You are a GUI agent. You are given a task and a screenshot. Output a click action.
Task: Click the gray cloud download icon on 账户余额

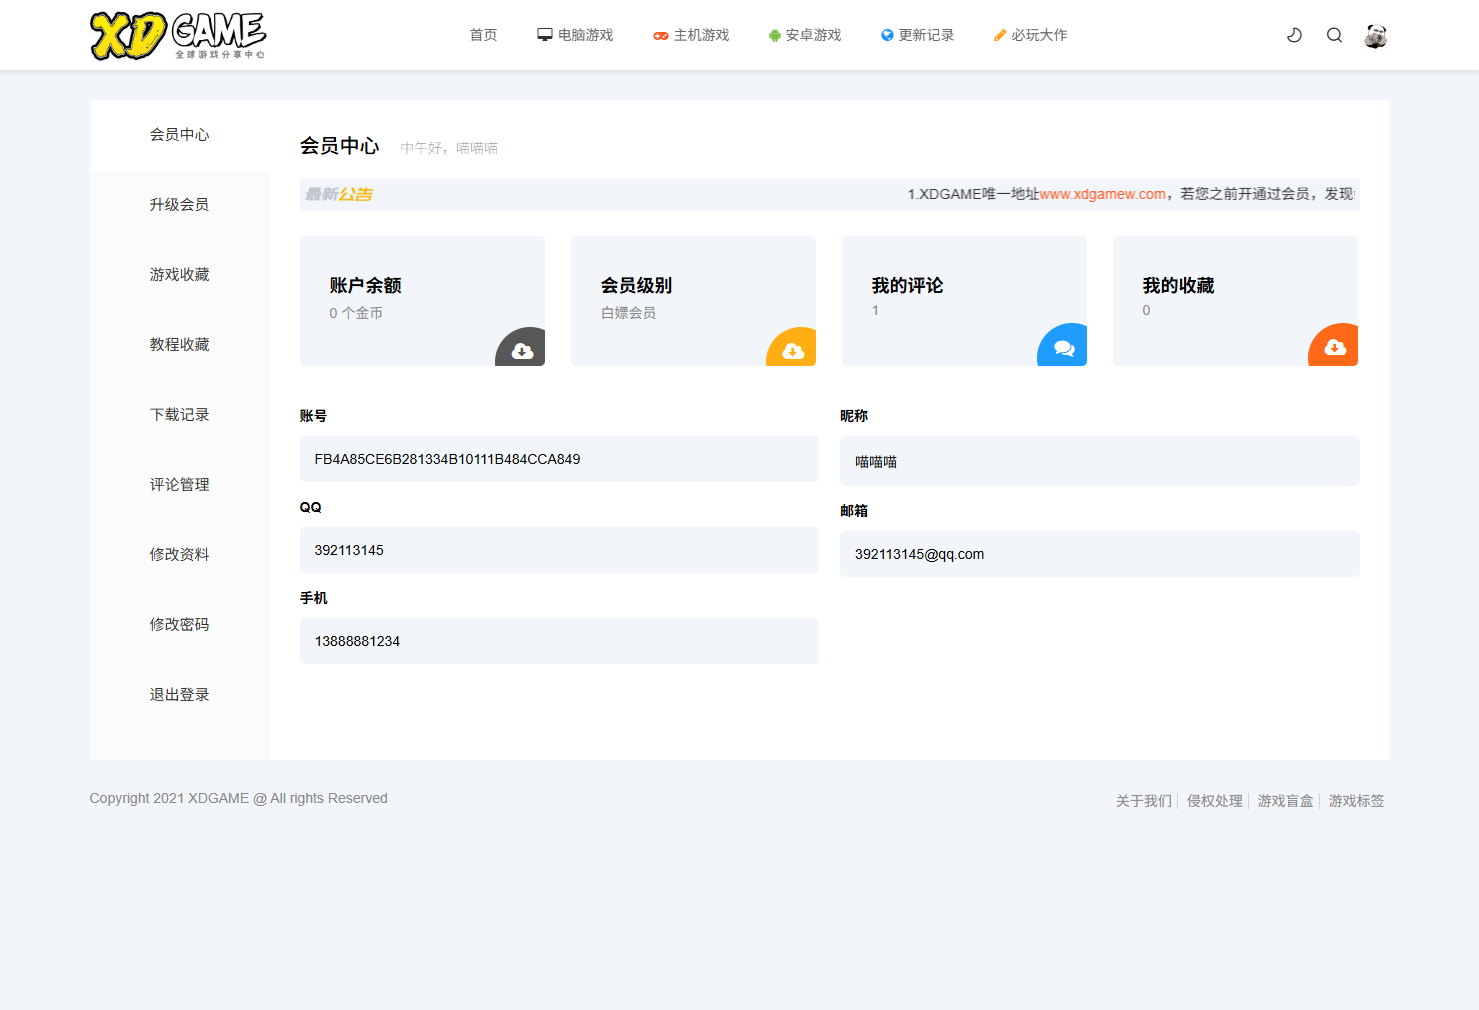522,350
